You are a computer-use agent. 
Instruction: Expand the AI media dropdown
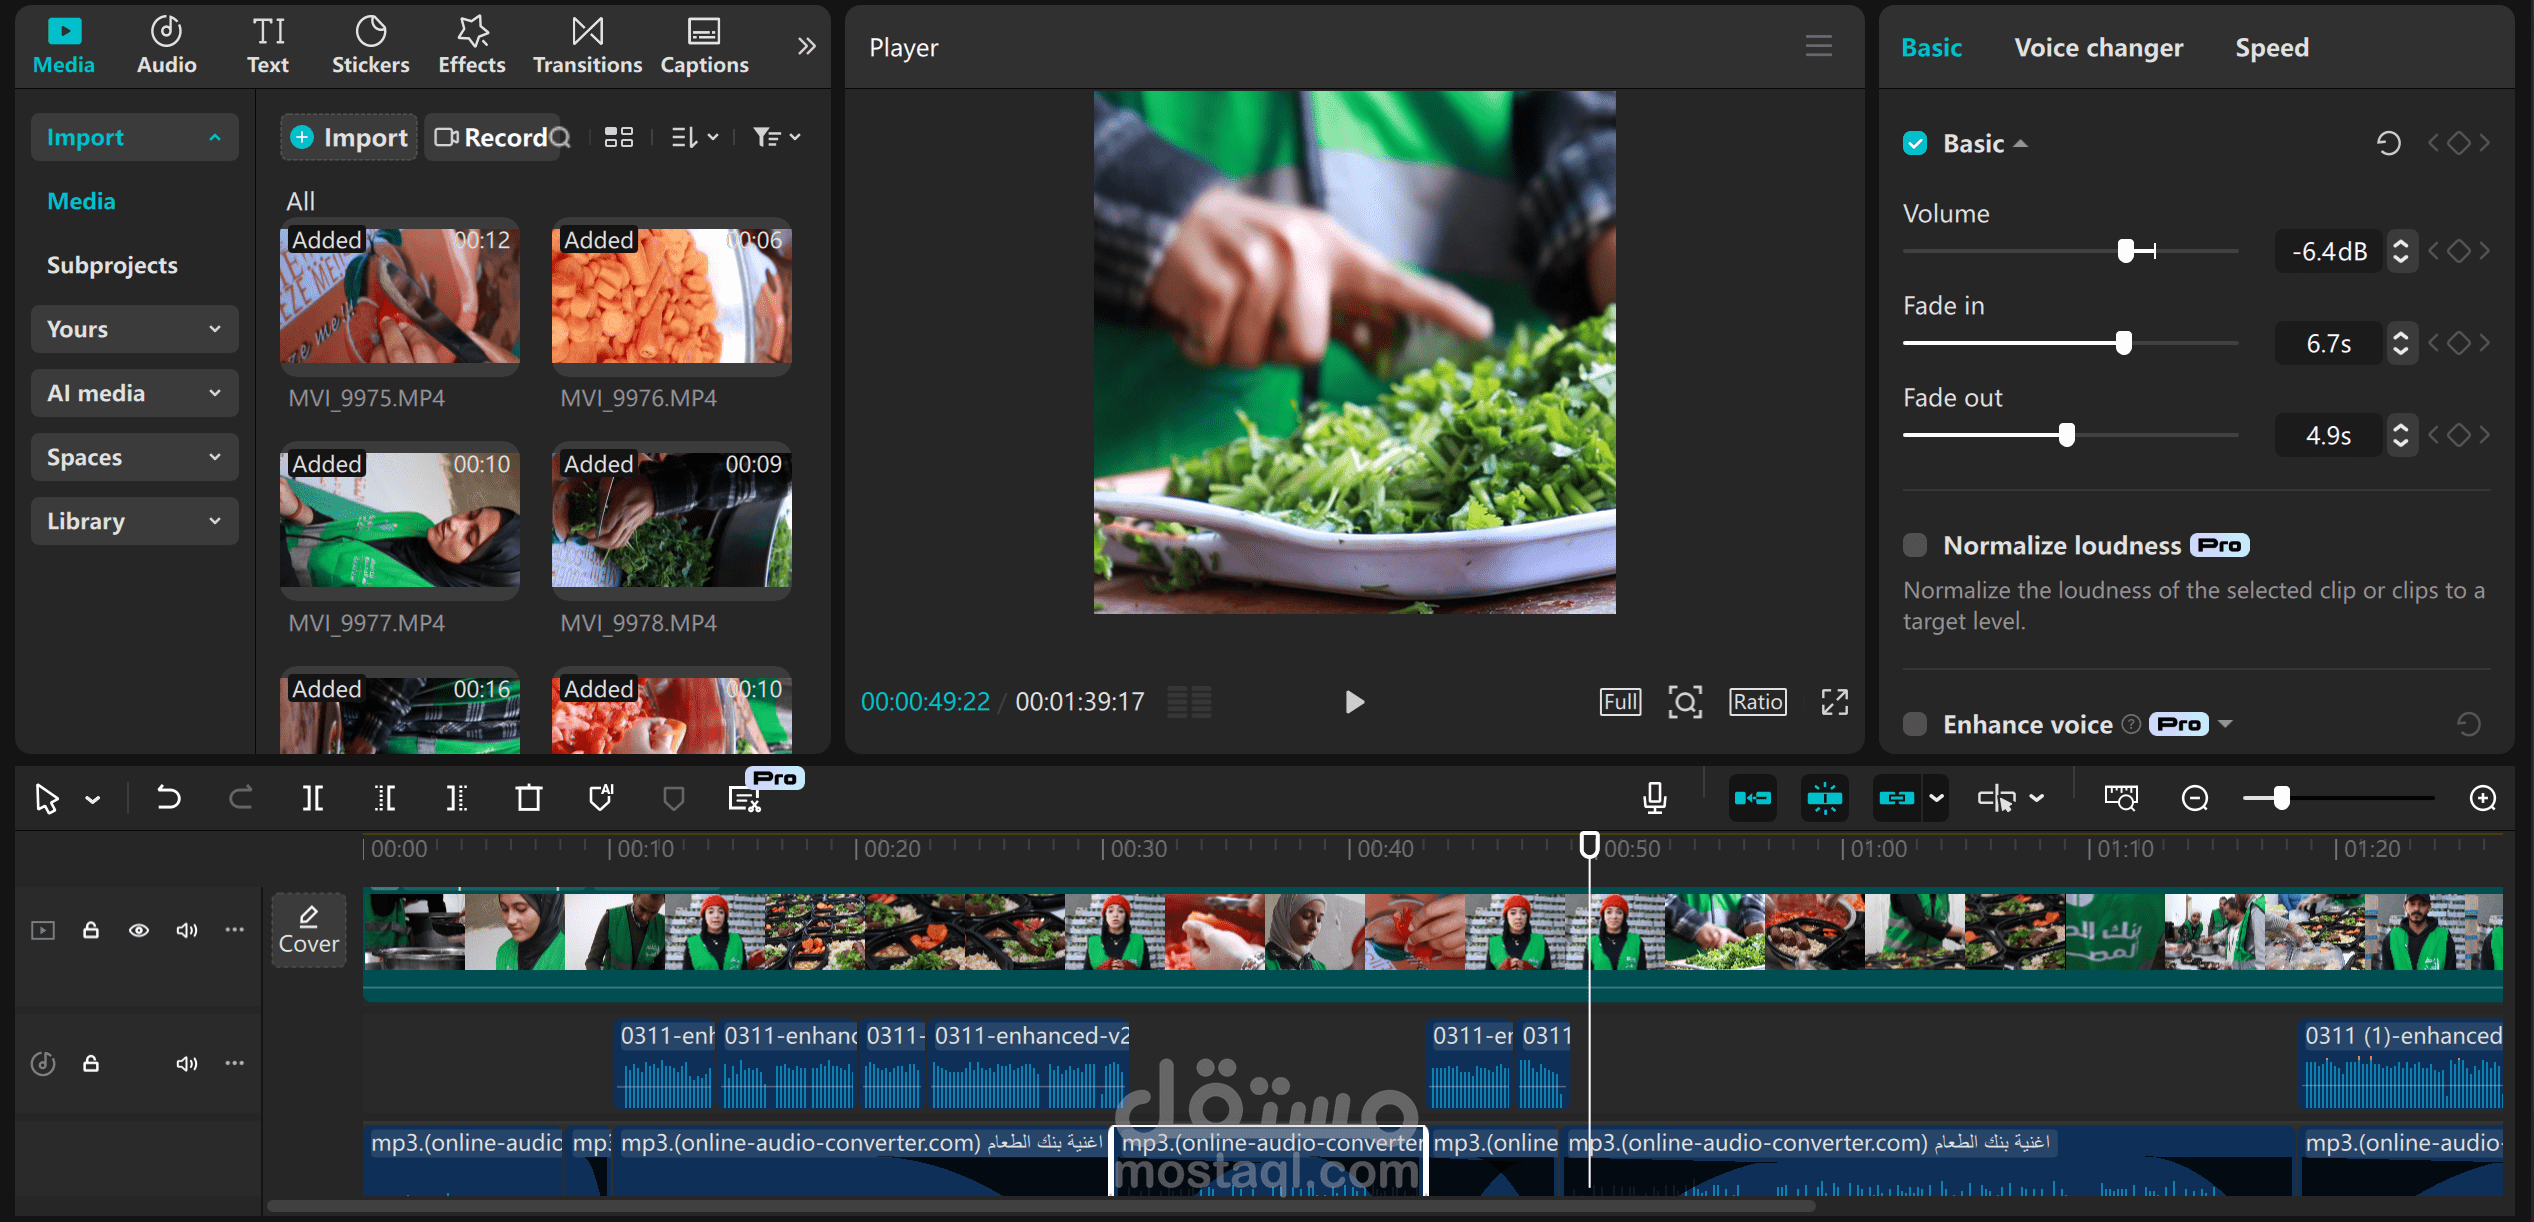[x=134, y=393]
